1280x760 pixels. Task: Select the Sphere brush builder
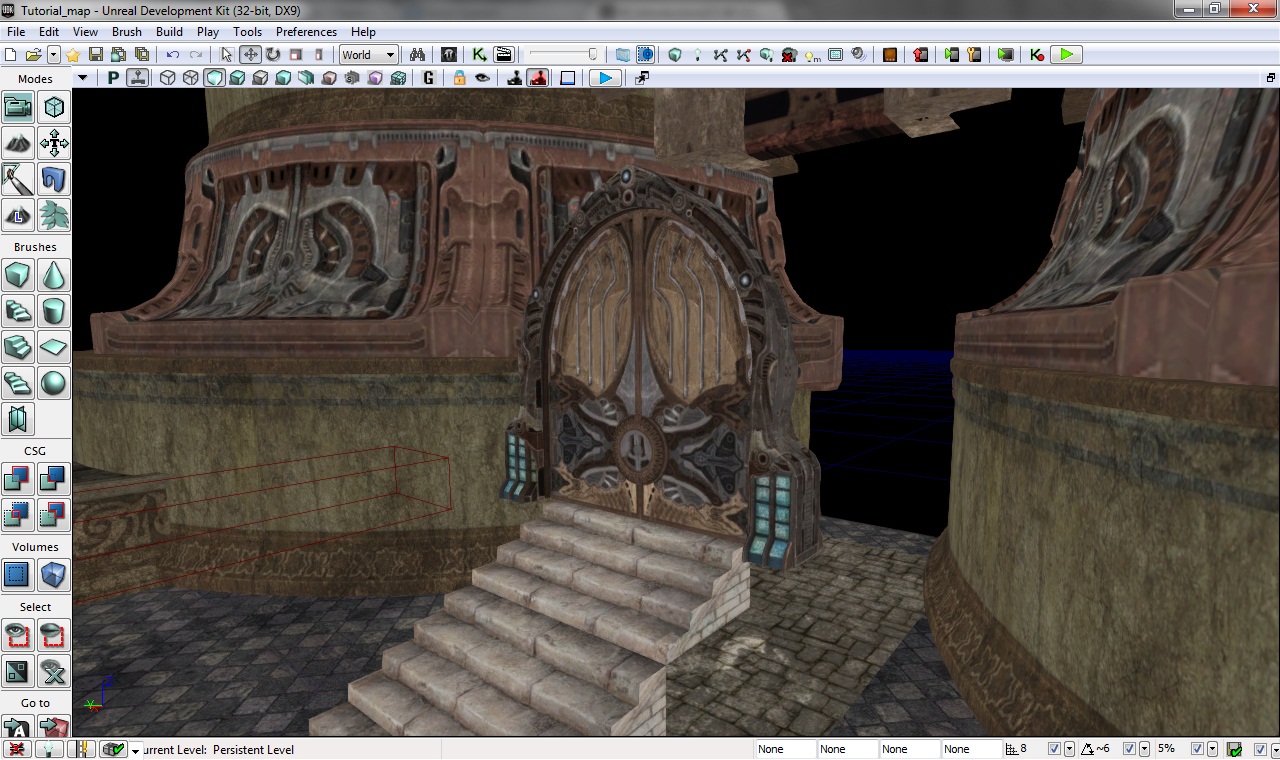pyautogui.click(x=54, y=383)
